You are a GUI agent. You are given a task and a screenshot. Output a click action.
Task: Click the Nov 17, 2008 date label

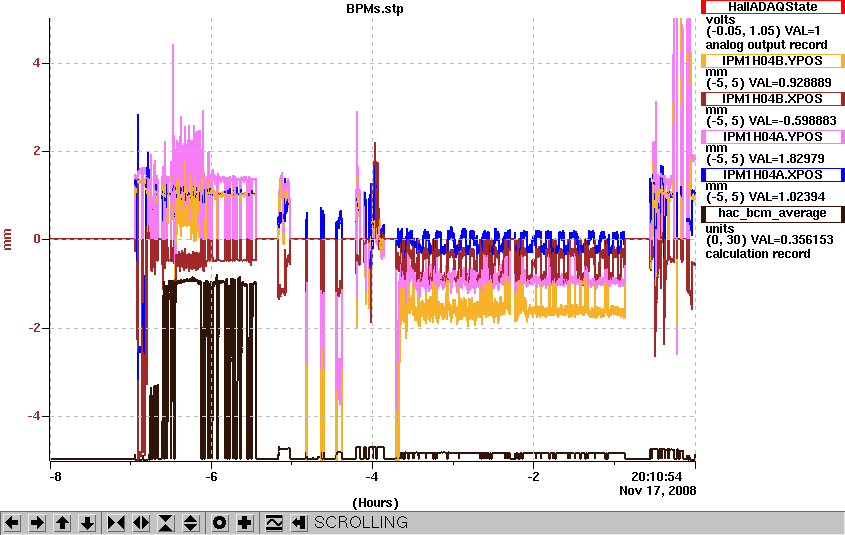657,491
